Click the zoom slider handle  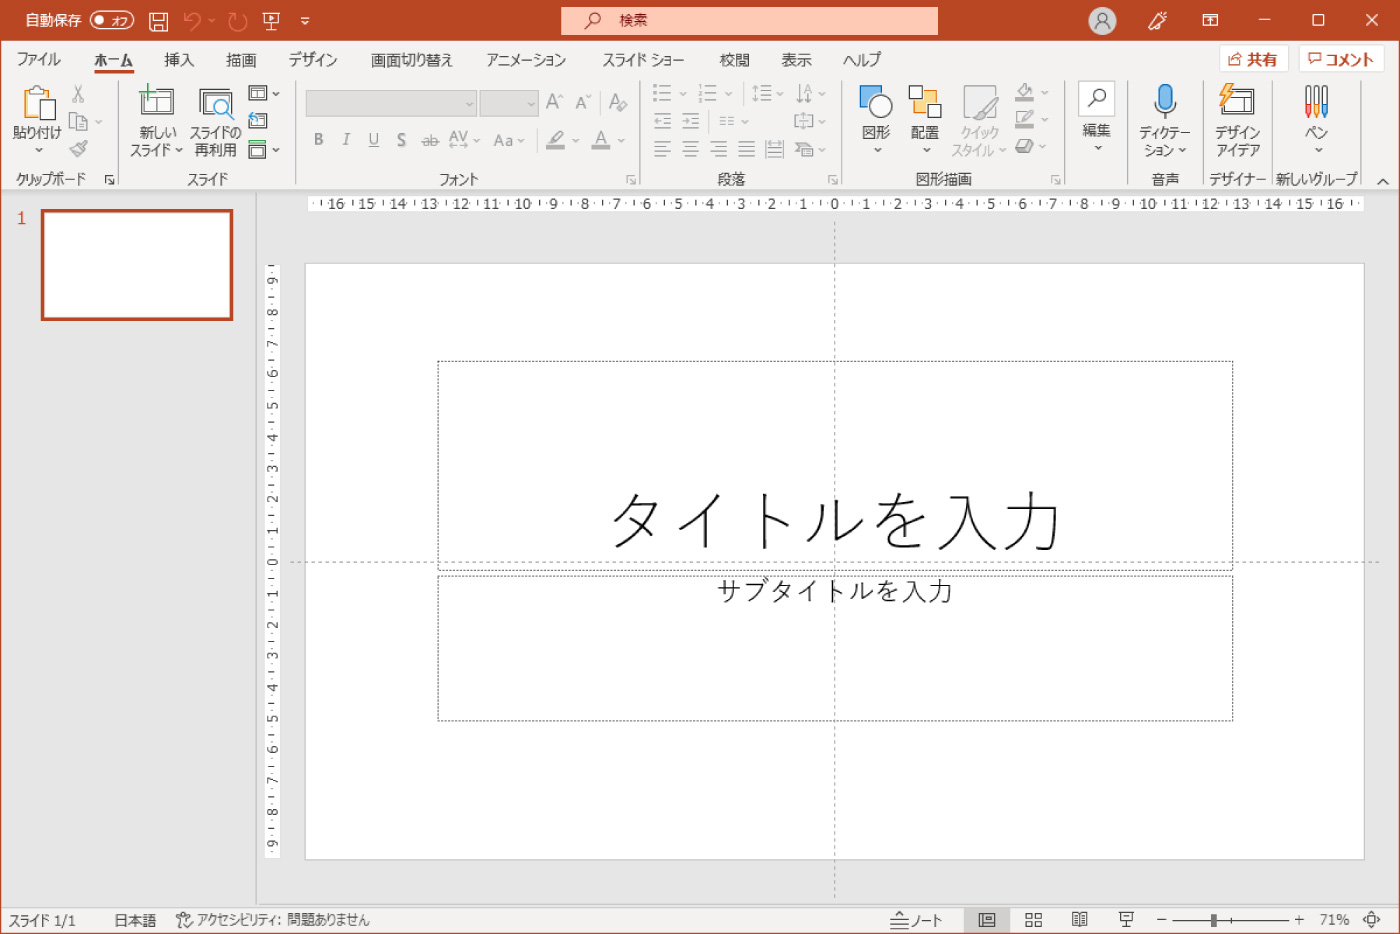point(1214,920)
